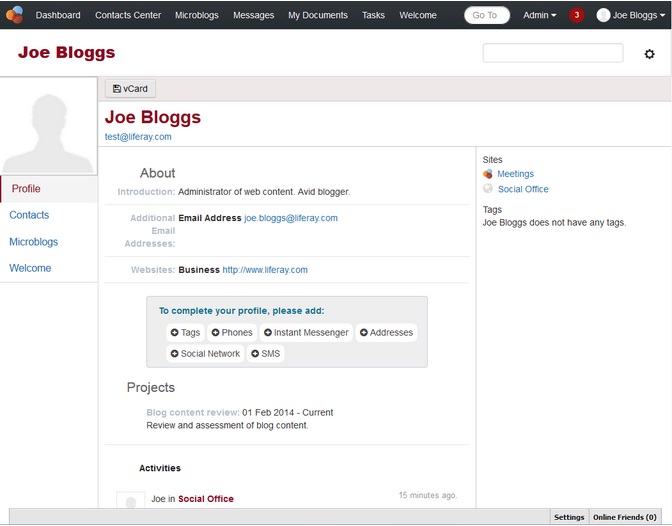This screenshot has width=672, height=526.
Task: Download the vCard
Action: 130,89
